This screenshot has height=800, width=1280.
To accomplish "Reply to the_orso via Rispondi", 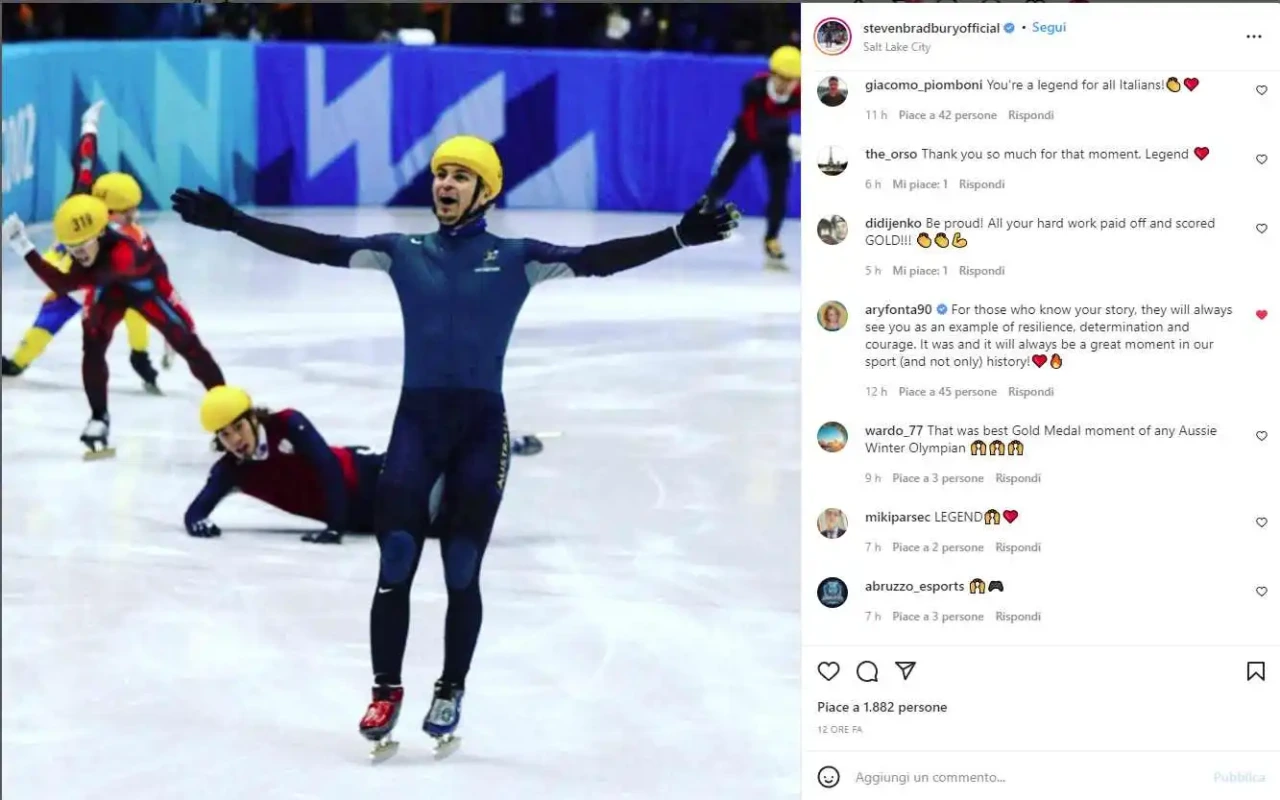I will tap(981, 184).
